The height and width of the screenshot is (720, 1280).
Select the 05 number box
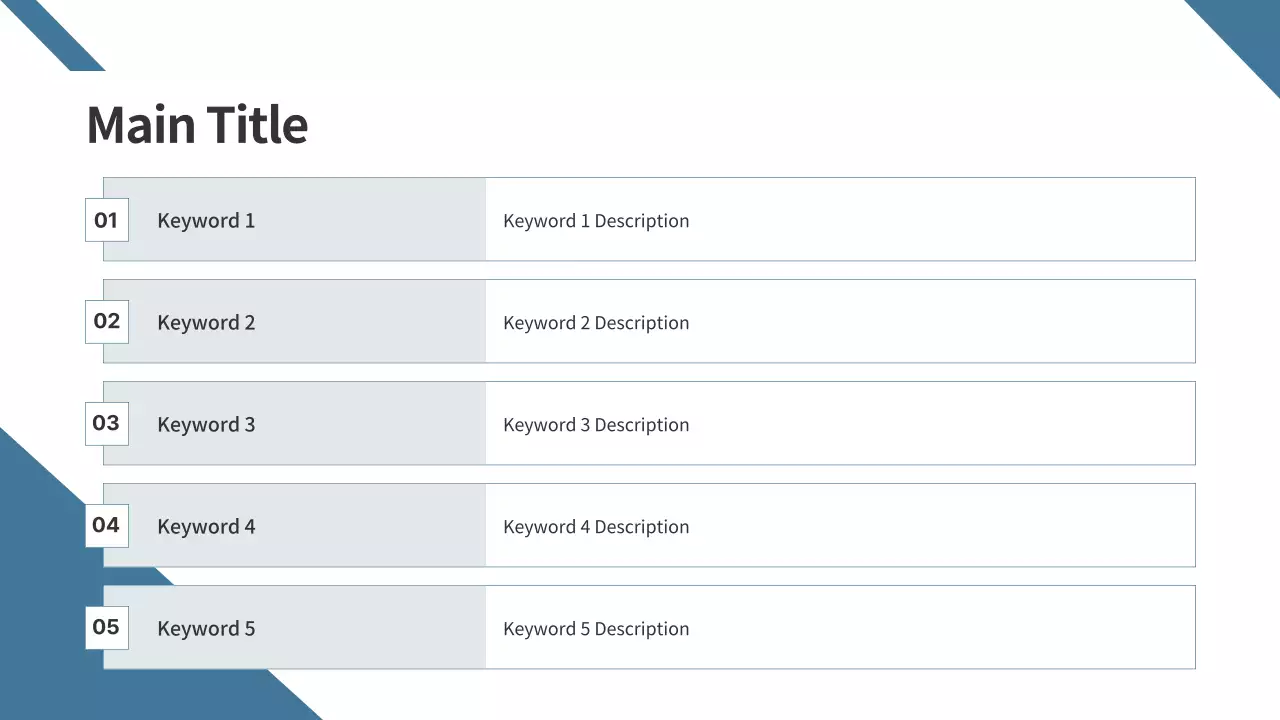point(106,627)
